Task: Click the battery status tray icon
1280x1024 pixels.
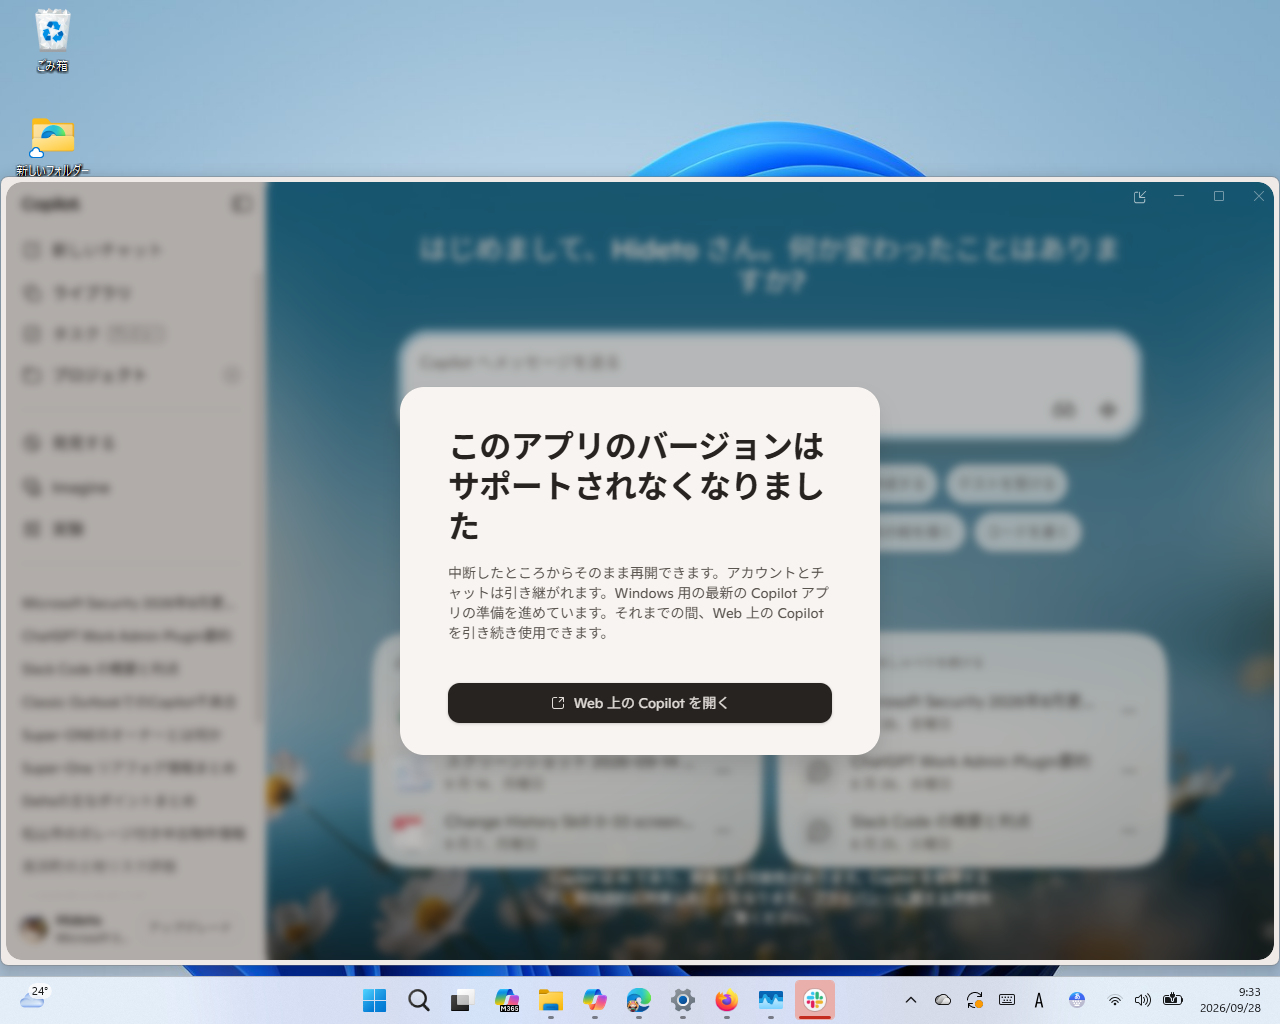Action: pos(1173,1000)
